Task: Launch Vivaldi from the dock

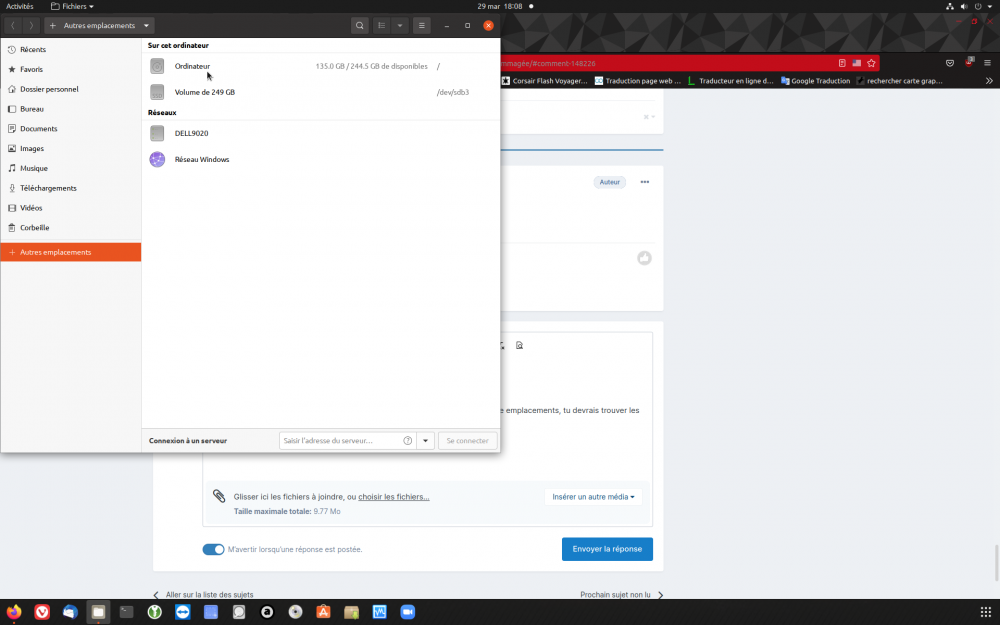Action: coord(42,612)
